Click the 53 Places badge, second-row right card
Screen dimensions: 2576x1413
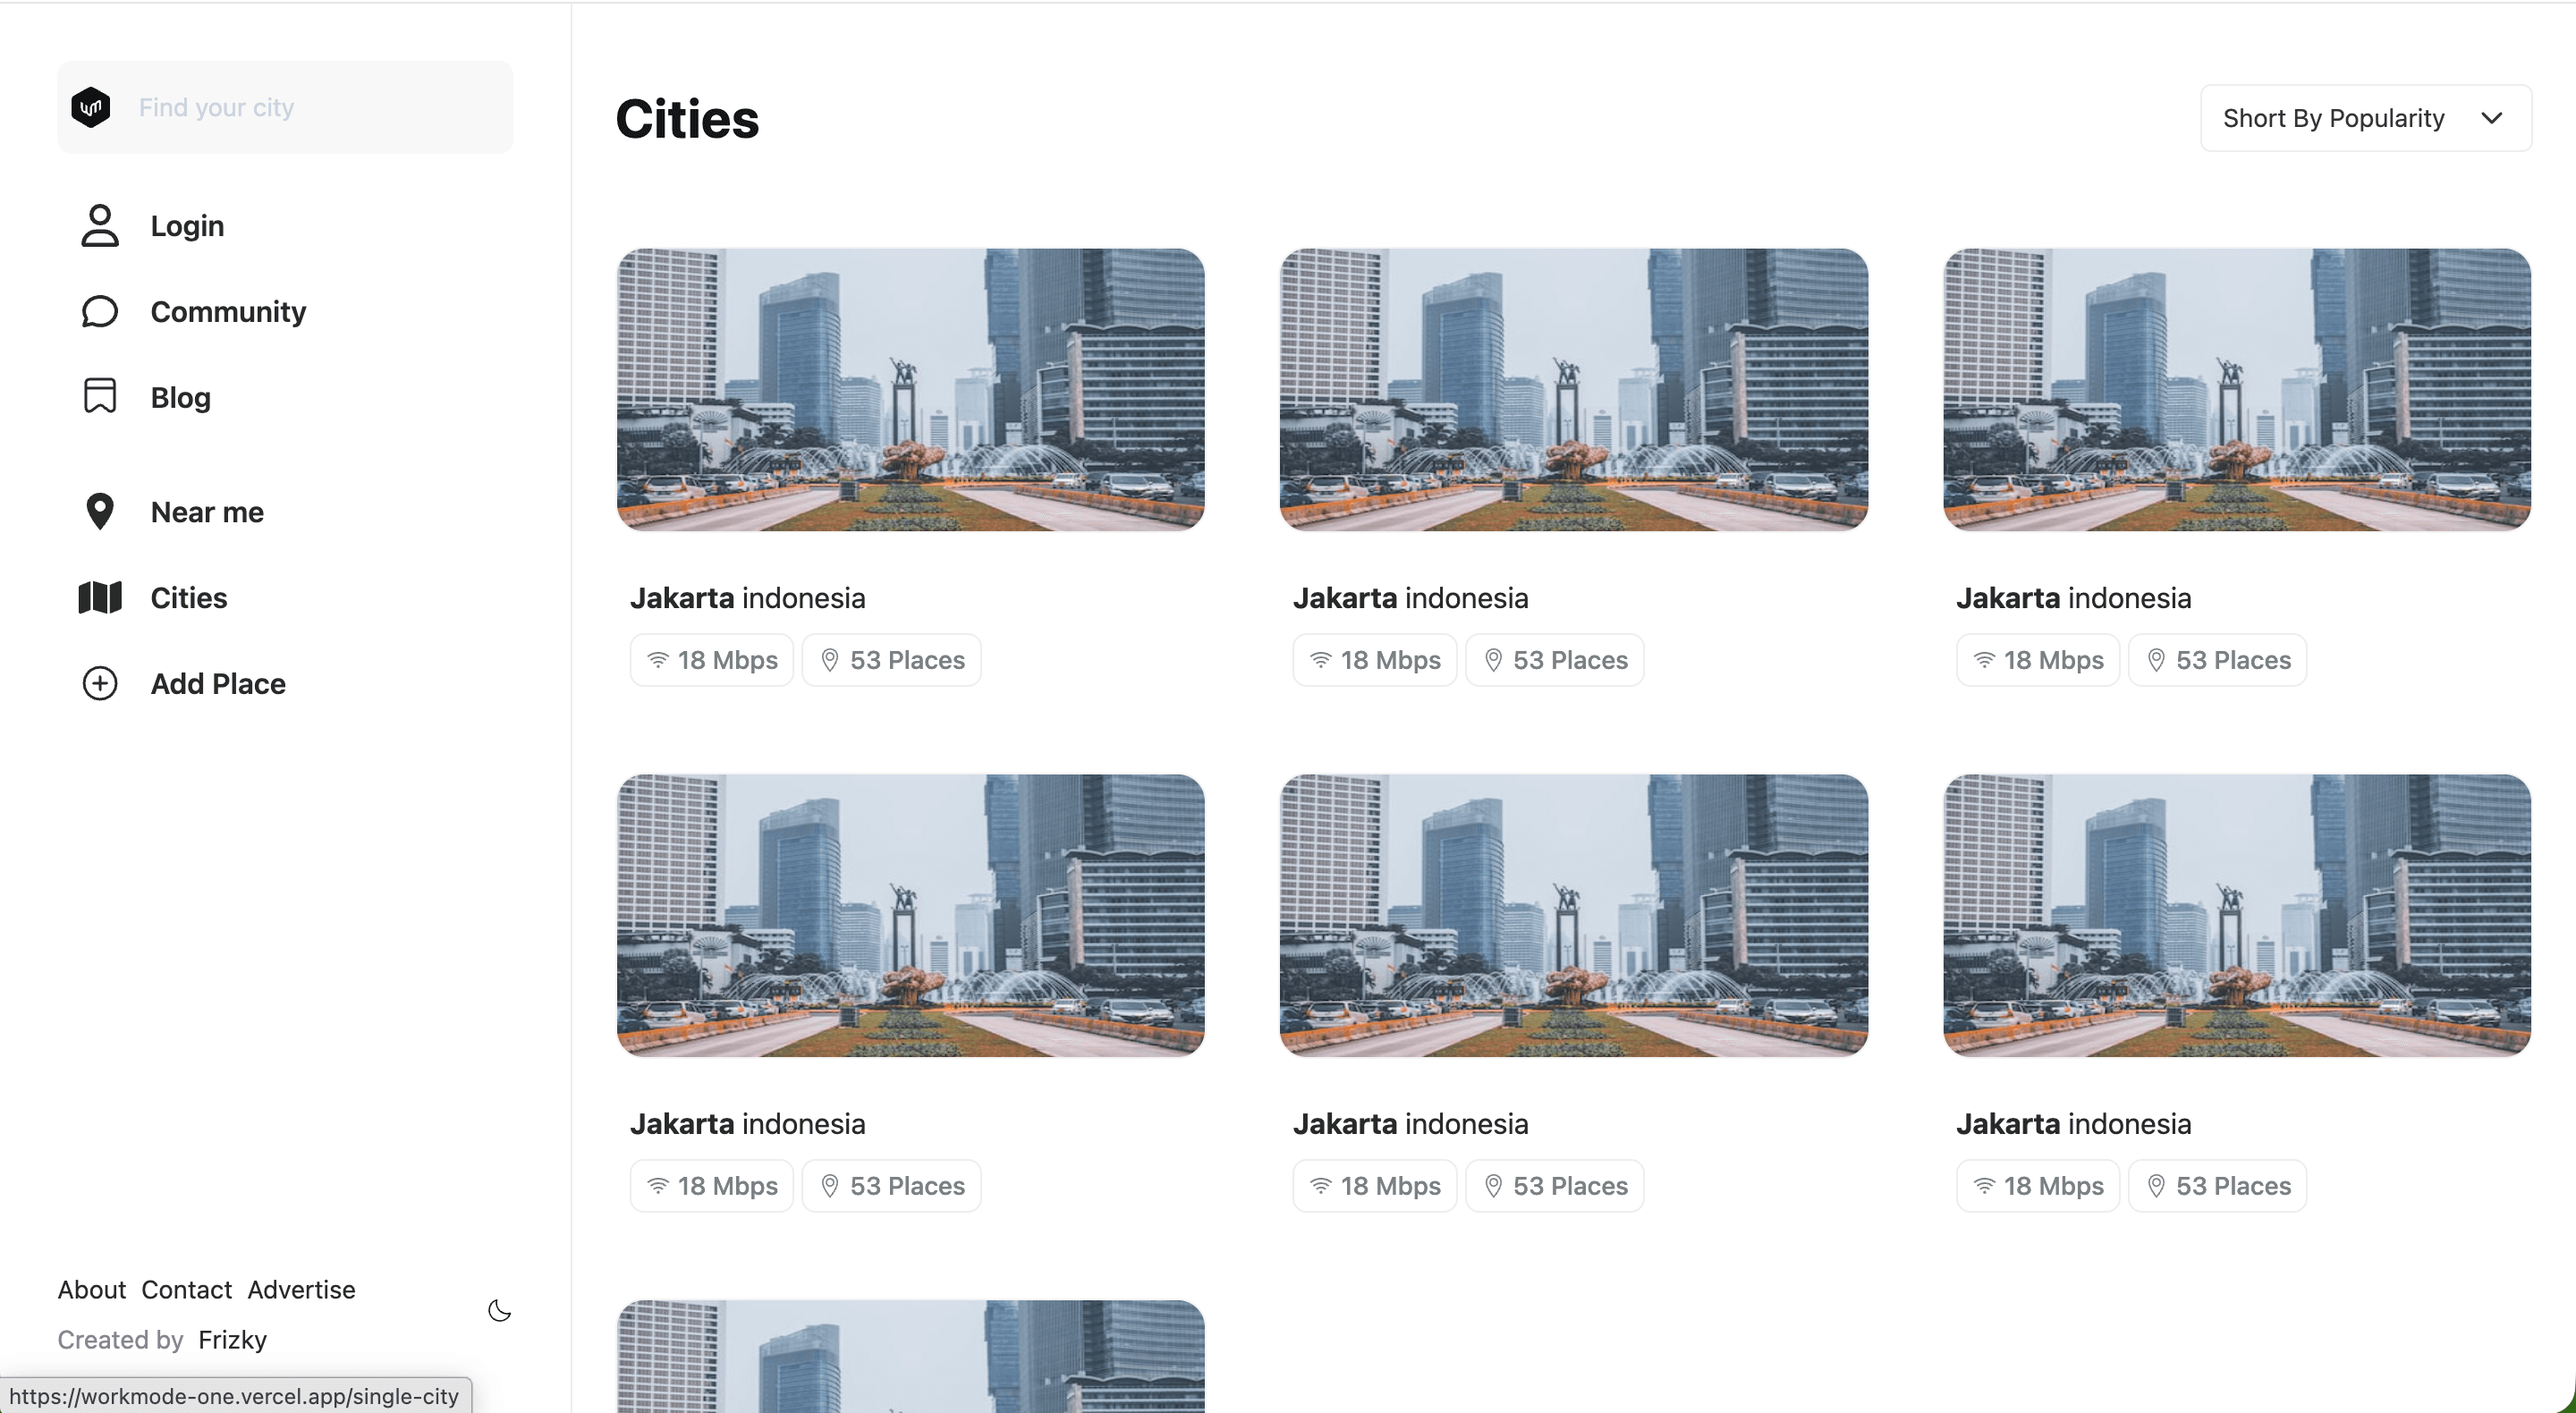coord(2217,1186)
